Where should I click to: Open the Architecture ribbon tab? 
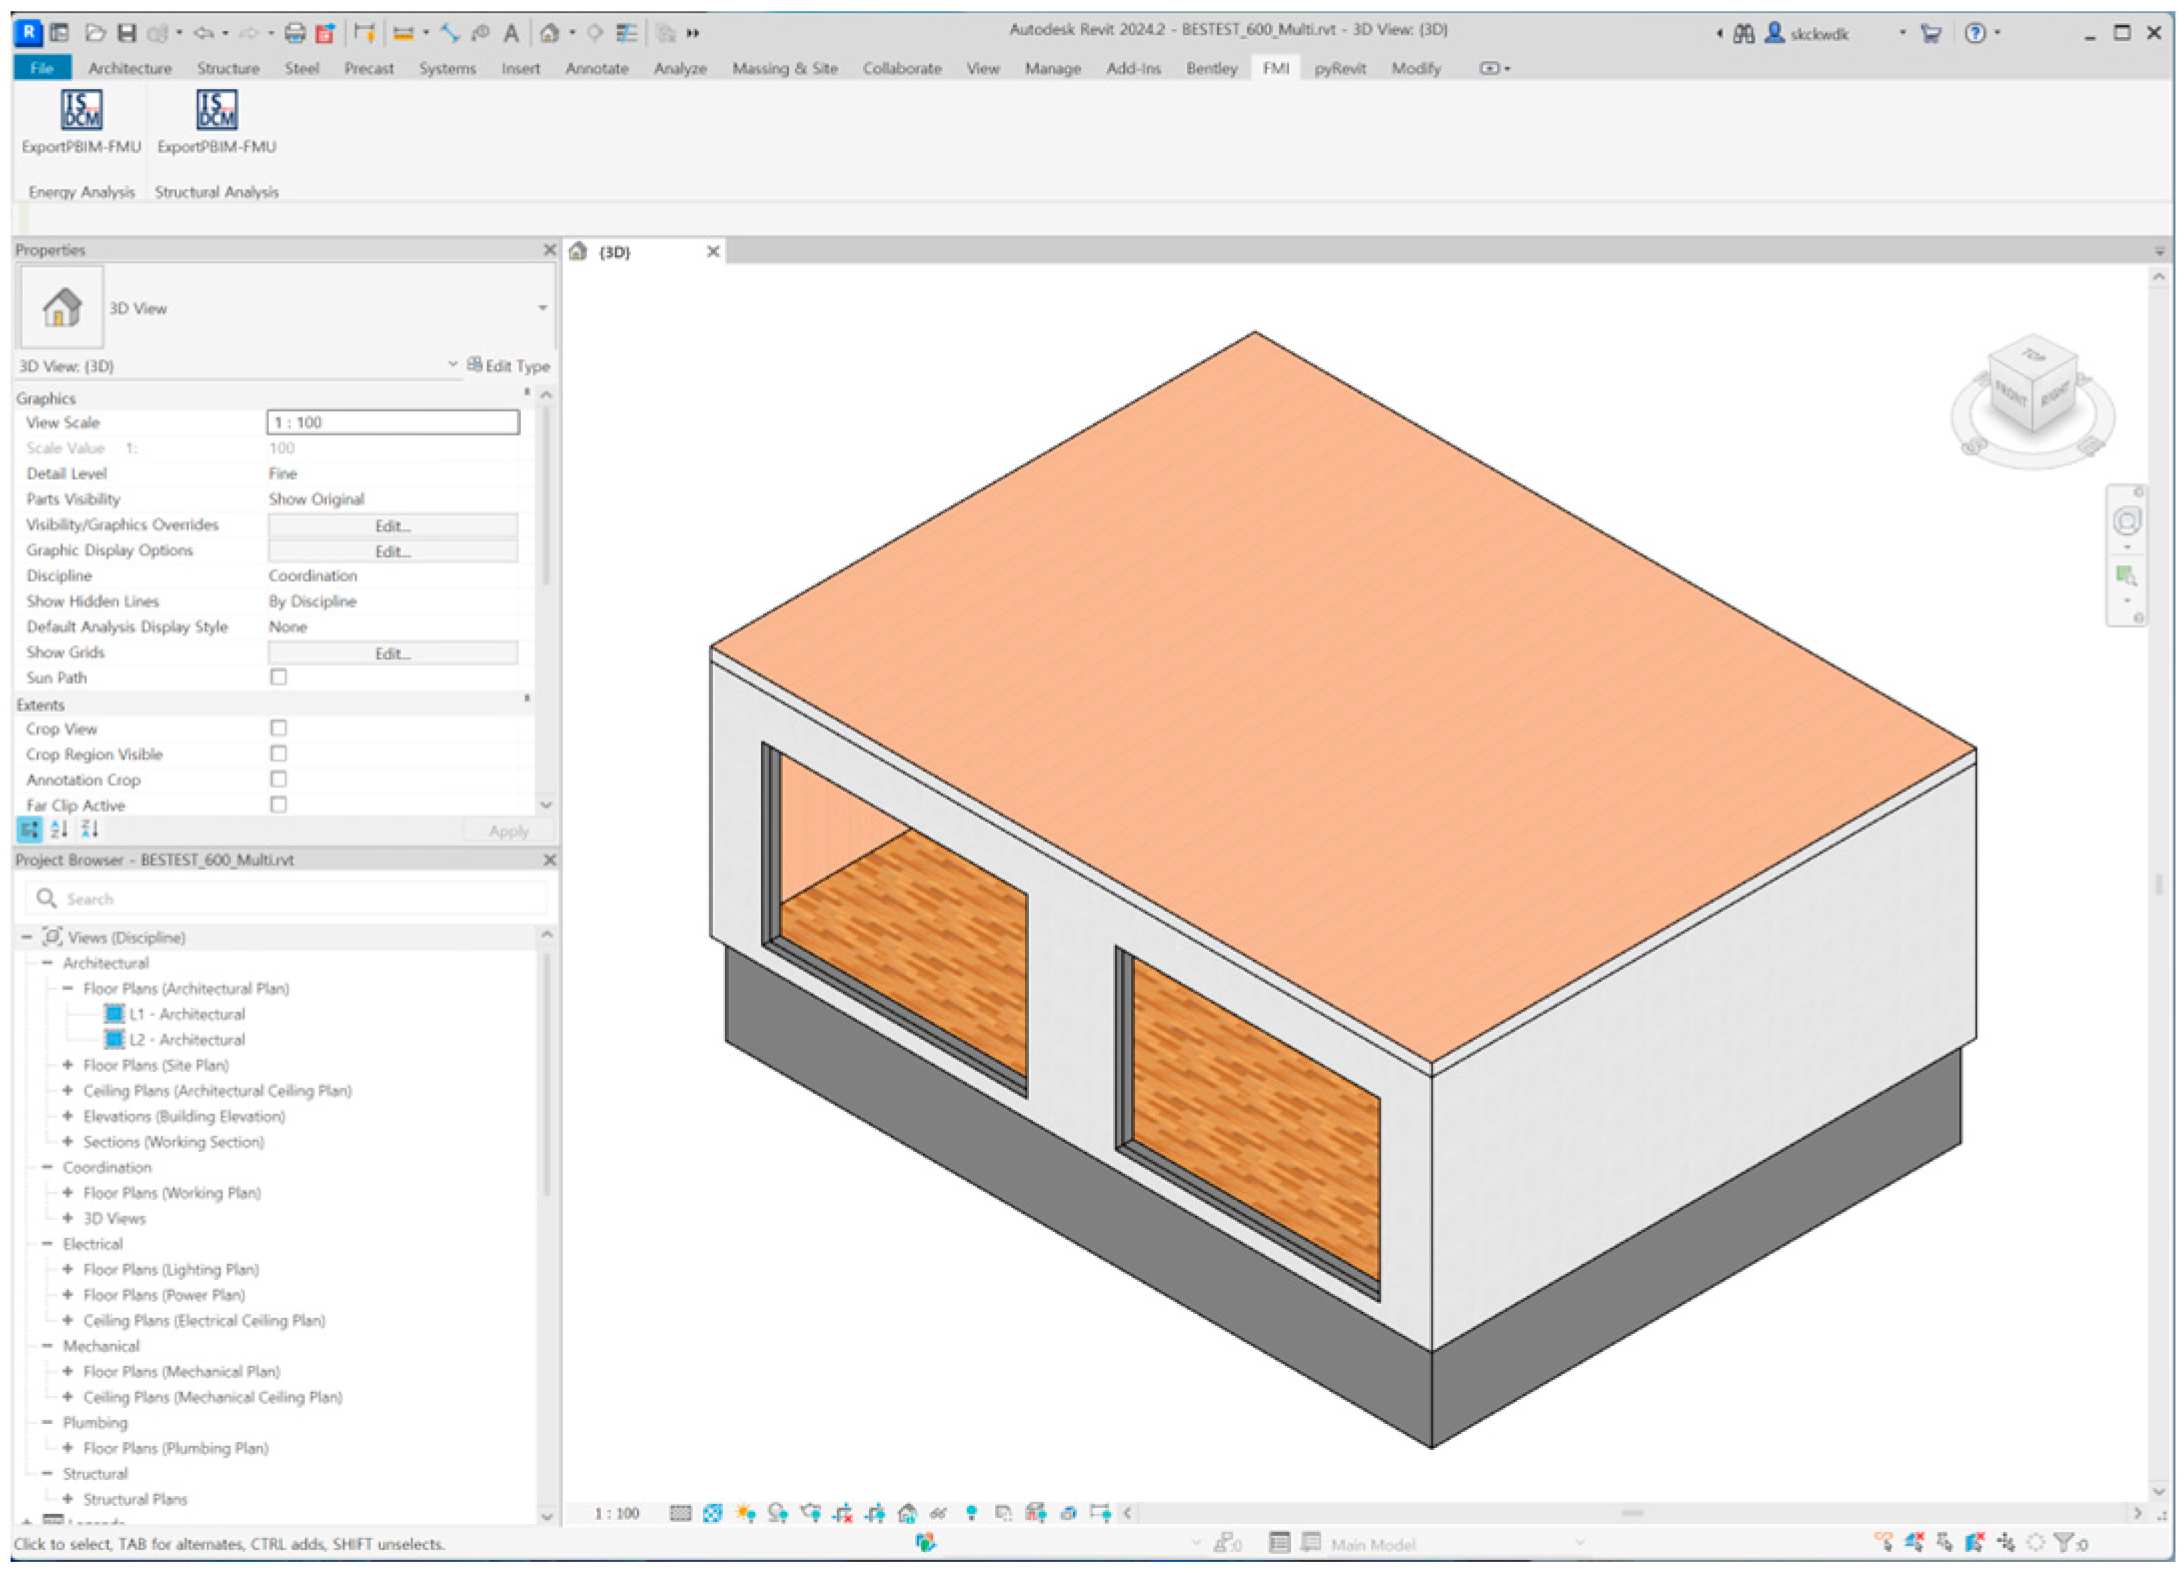[130, 68]
